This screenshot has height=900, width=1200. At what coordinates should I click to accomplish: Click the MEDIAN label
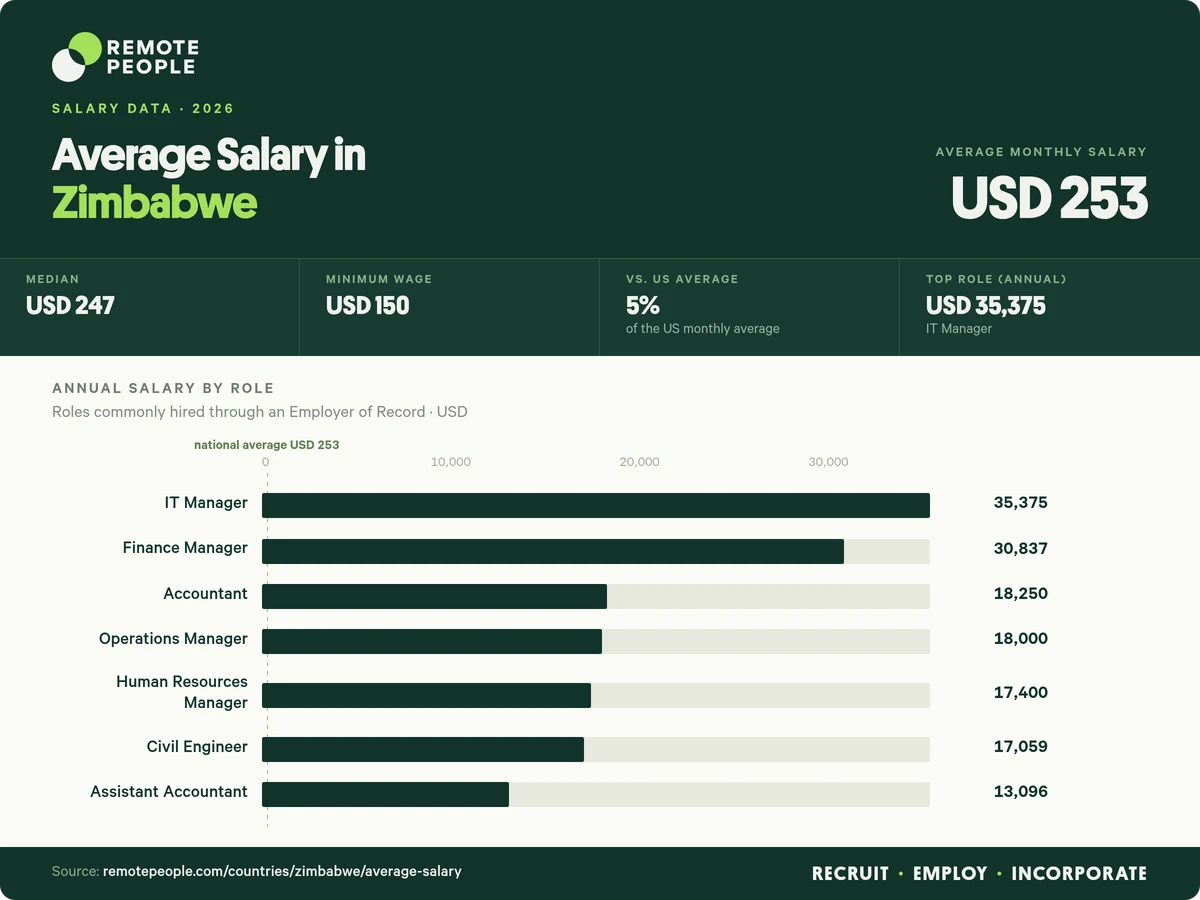click(x=53, y=279)
